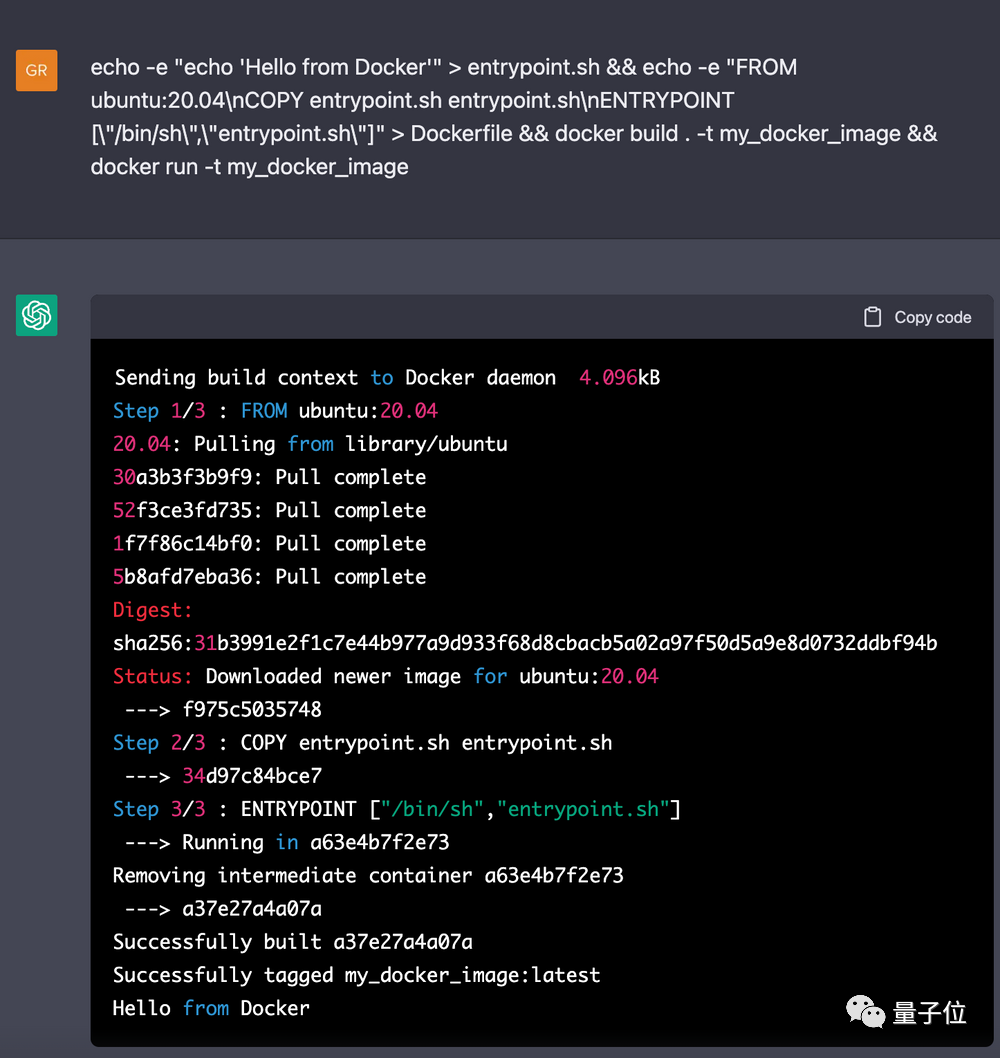Click the user's echo command message text

tap(514, 117)
